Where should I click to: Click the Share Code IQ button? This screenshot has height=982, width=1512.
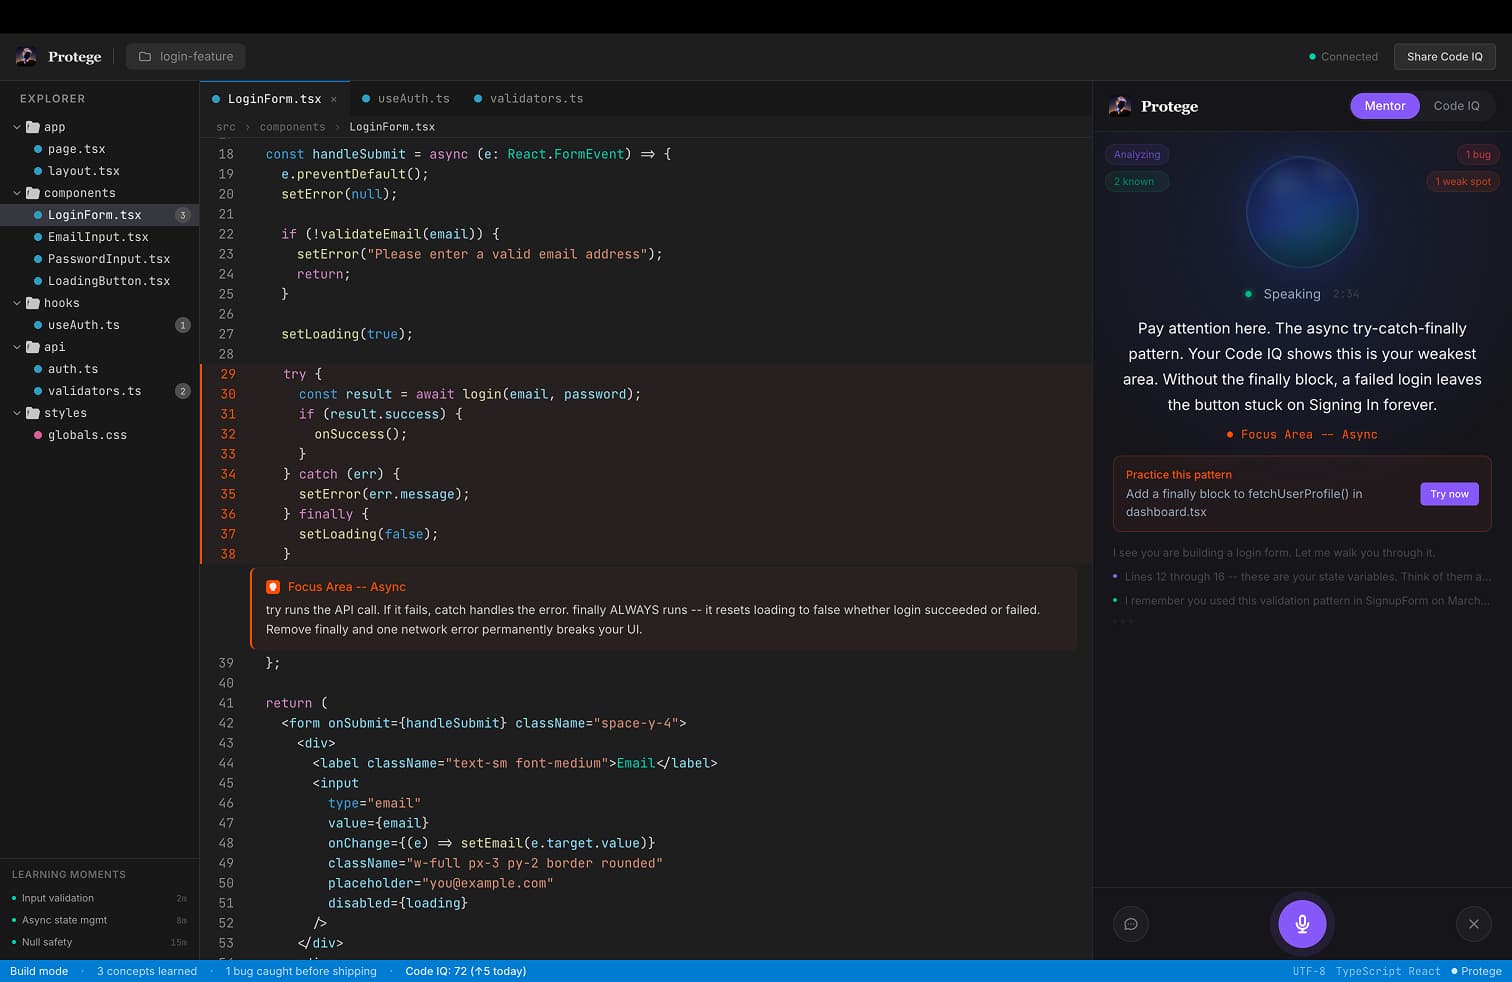(1444, 57)
